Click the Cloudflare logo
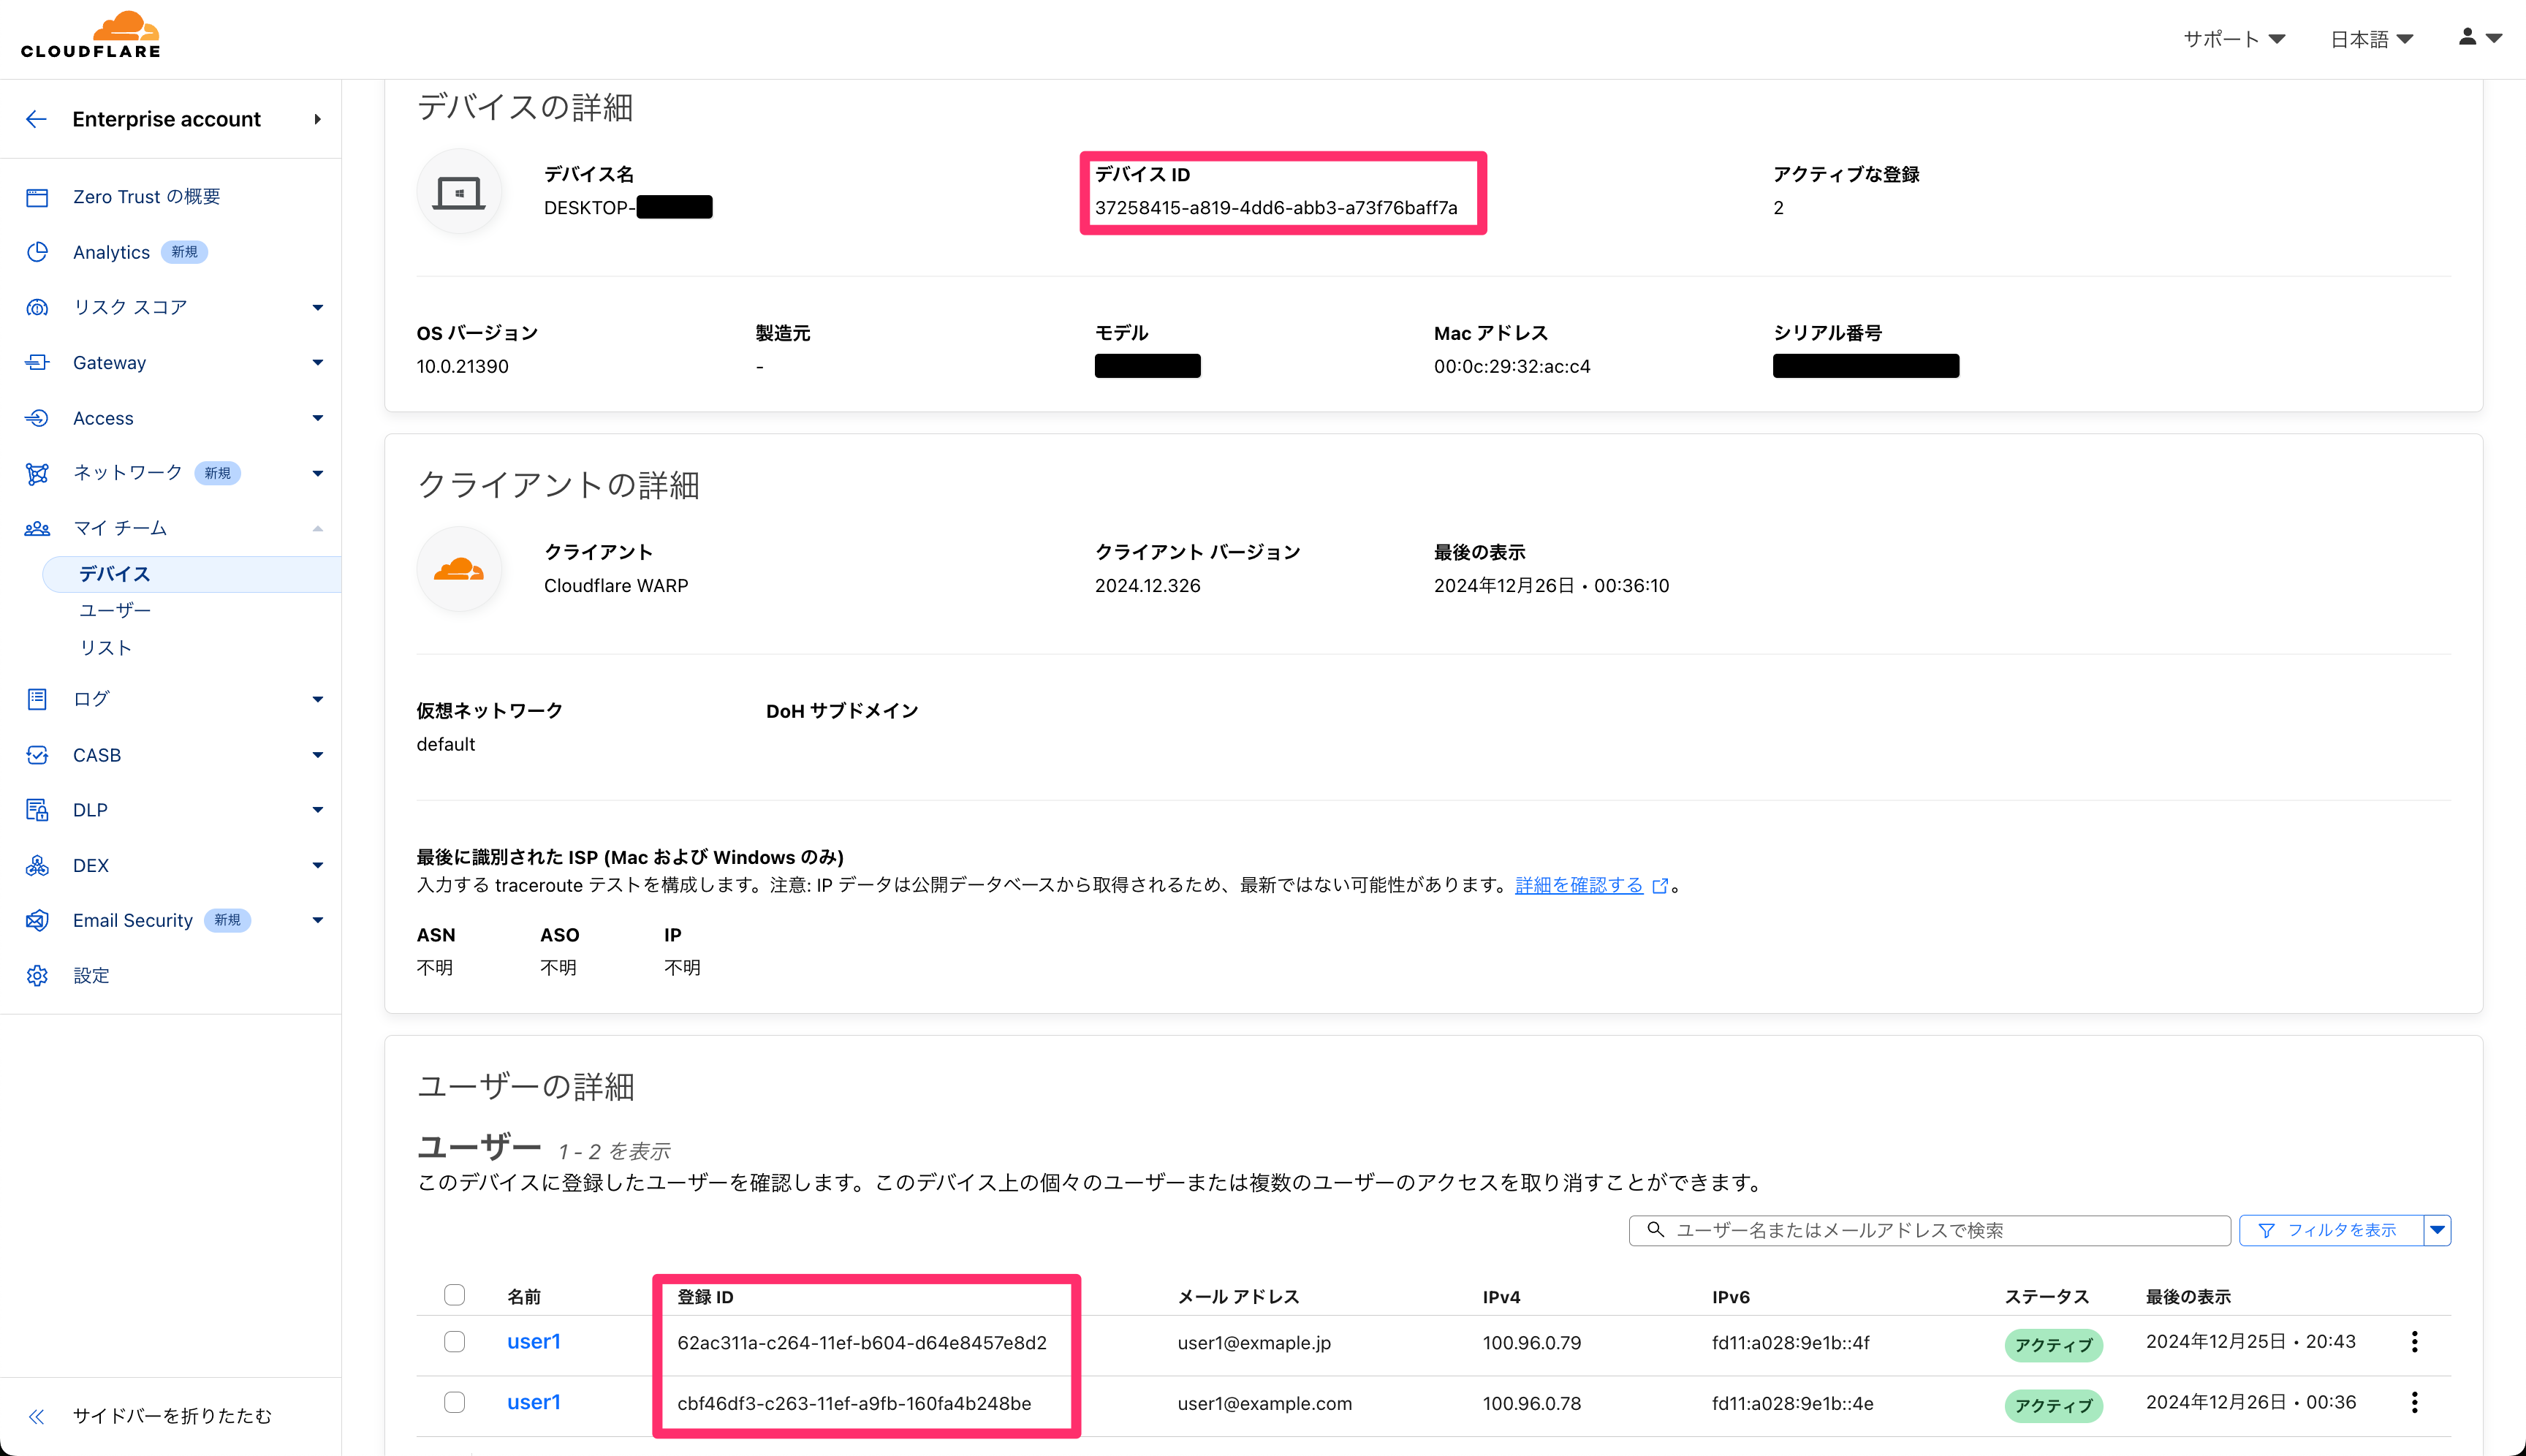2526x1456 pixels. tap(91, 36)
